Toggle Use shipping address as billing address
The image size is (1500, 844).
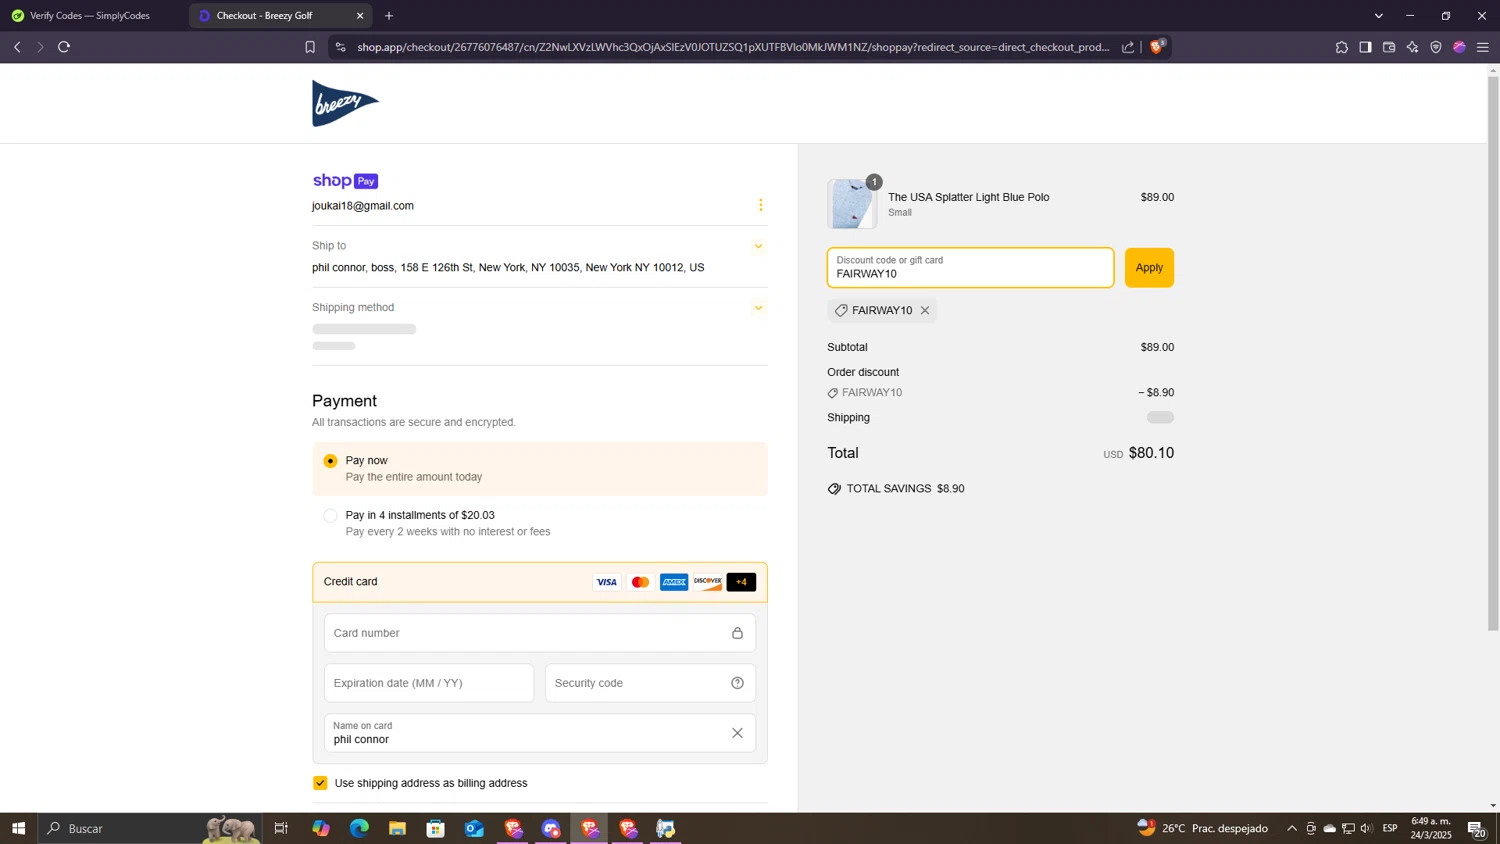(320, 783)
